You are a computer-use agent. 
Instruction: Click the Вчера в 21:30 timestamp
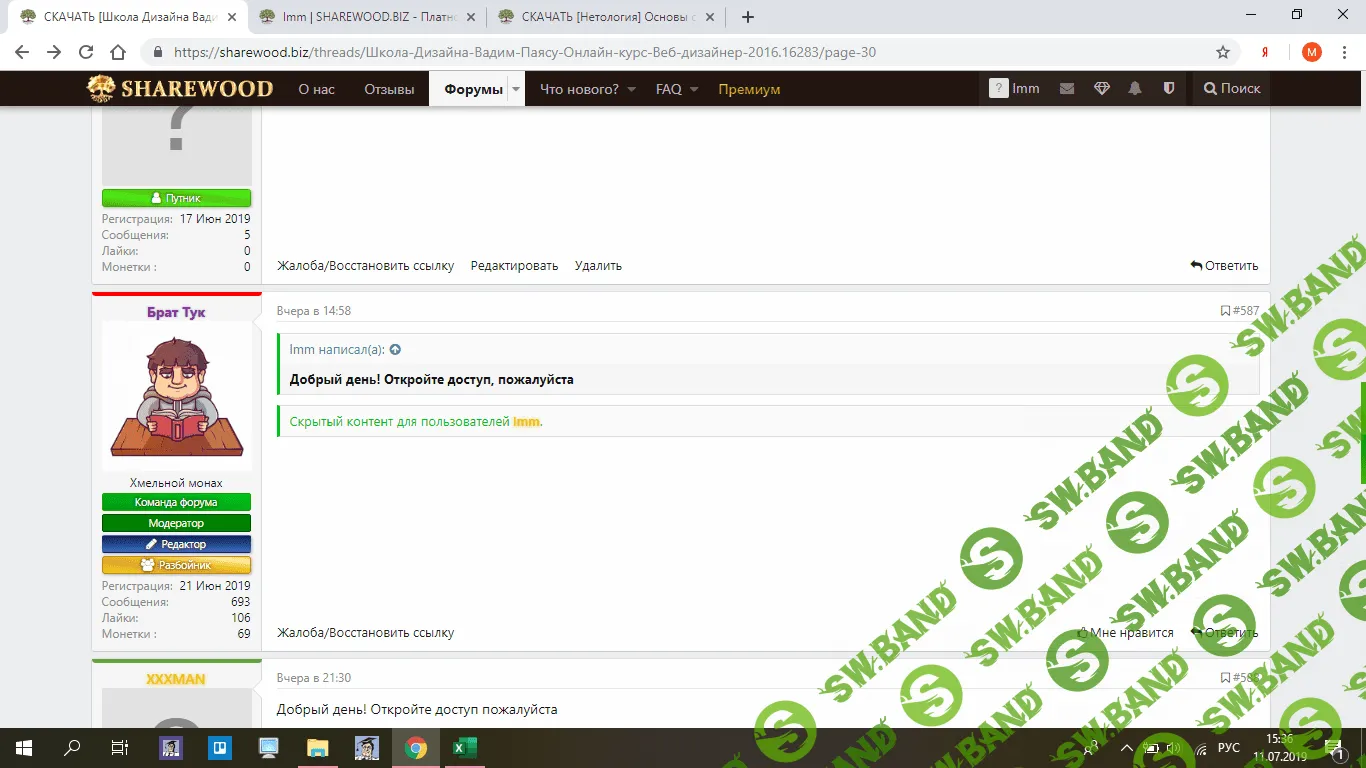tap(314, 678)
